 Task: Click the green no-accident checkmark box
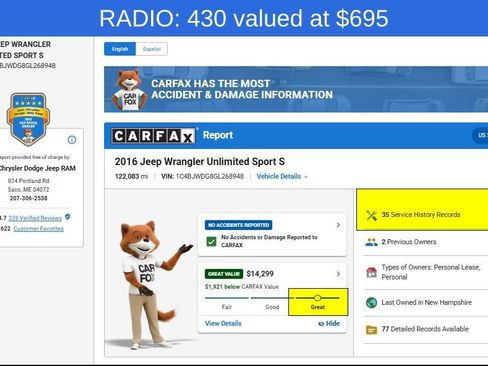tap(211, 241)
